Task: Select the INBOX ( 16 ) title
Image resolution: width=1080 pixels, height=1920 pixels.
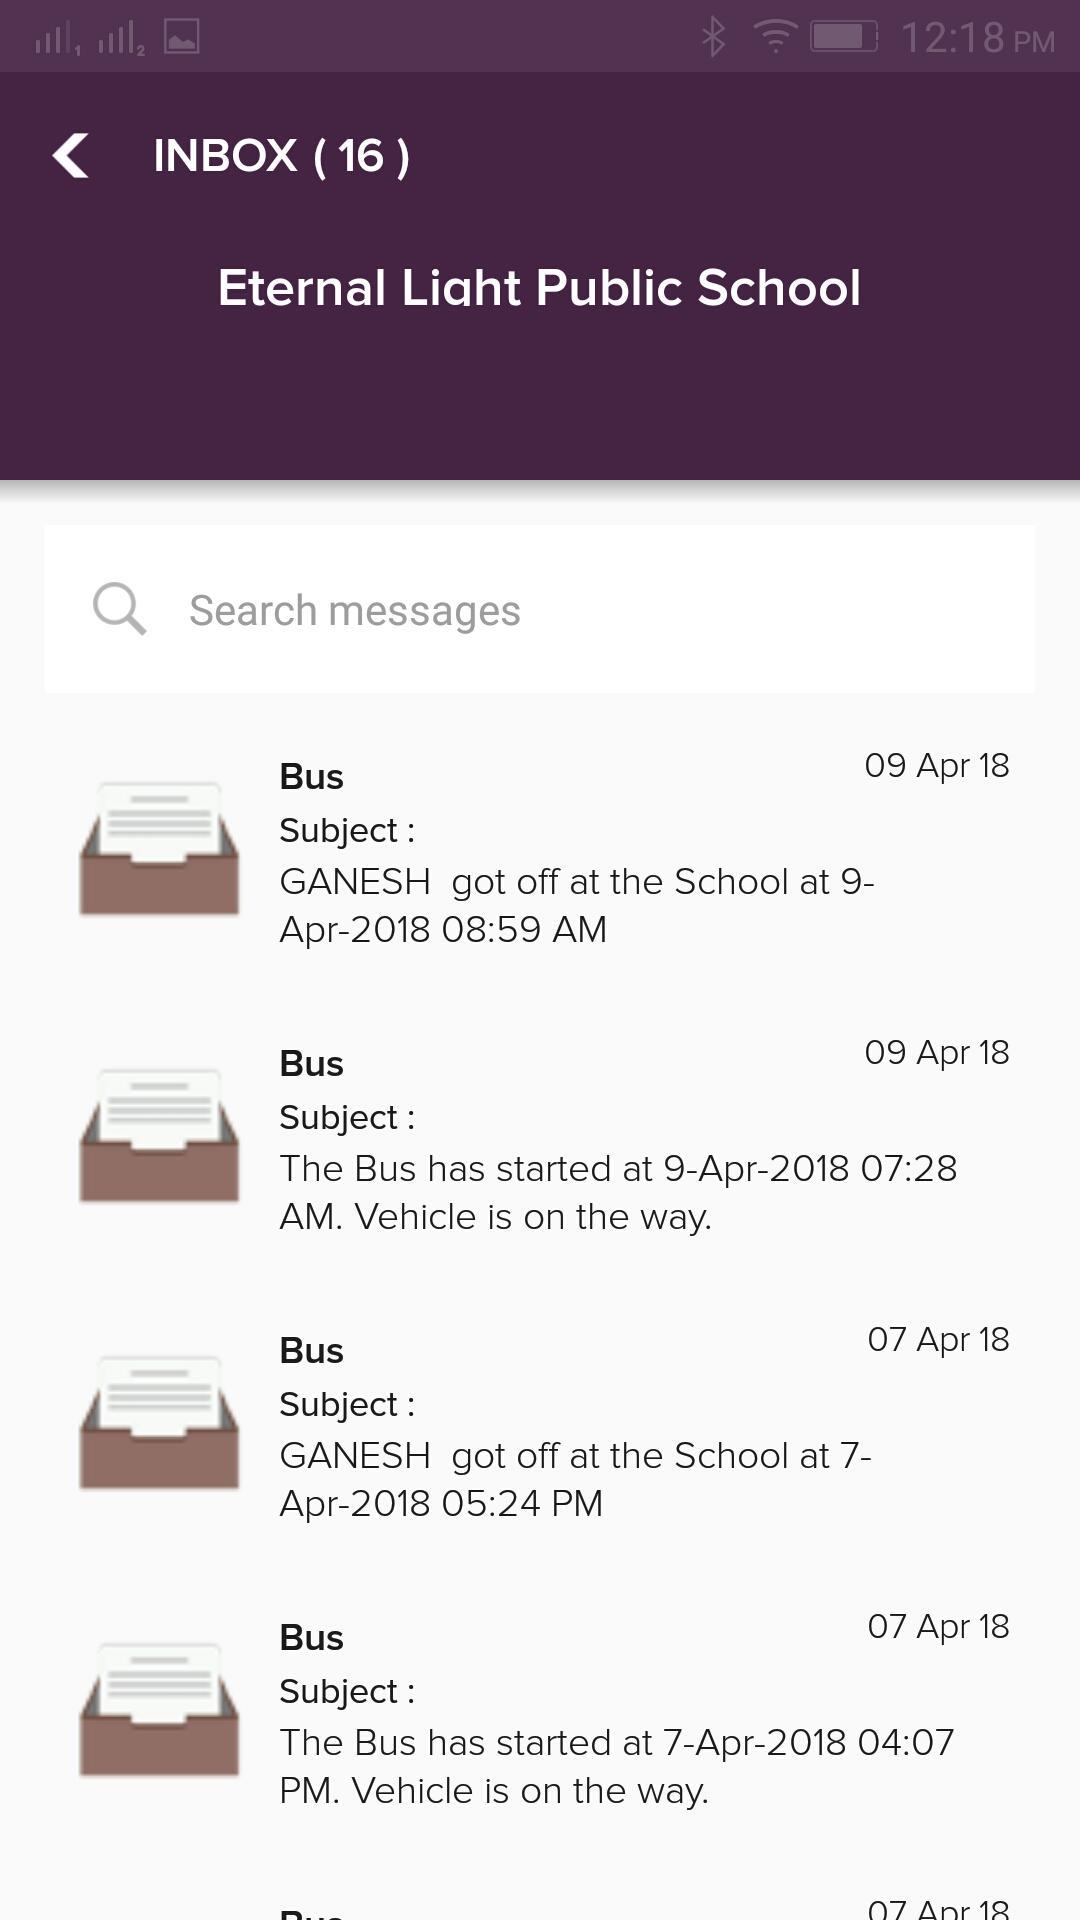Action: tap(282, 156)
